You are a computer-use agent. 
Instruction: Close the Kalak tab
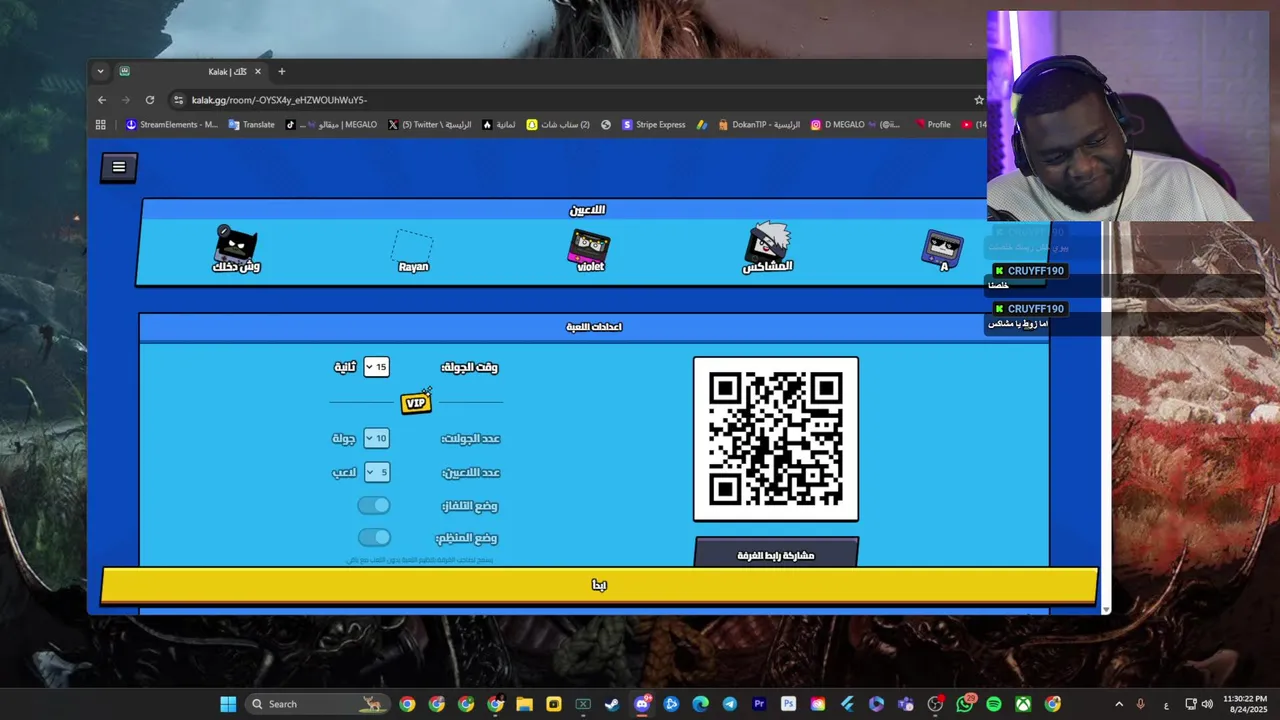257,72
